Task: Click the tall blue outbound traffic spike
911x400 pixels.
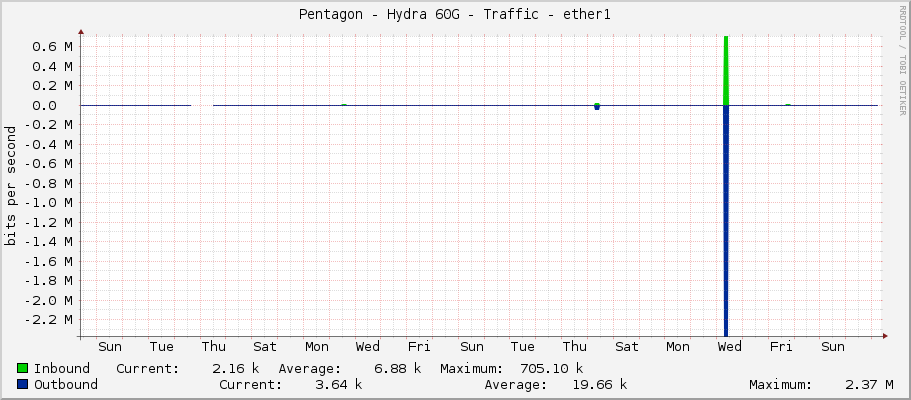Action: [726, 221]
